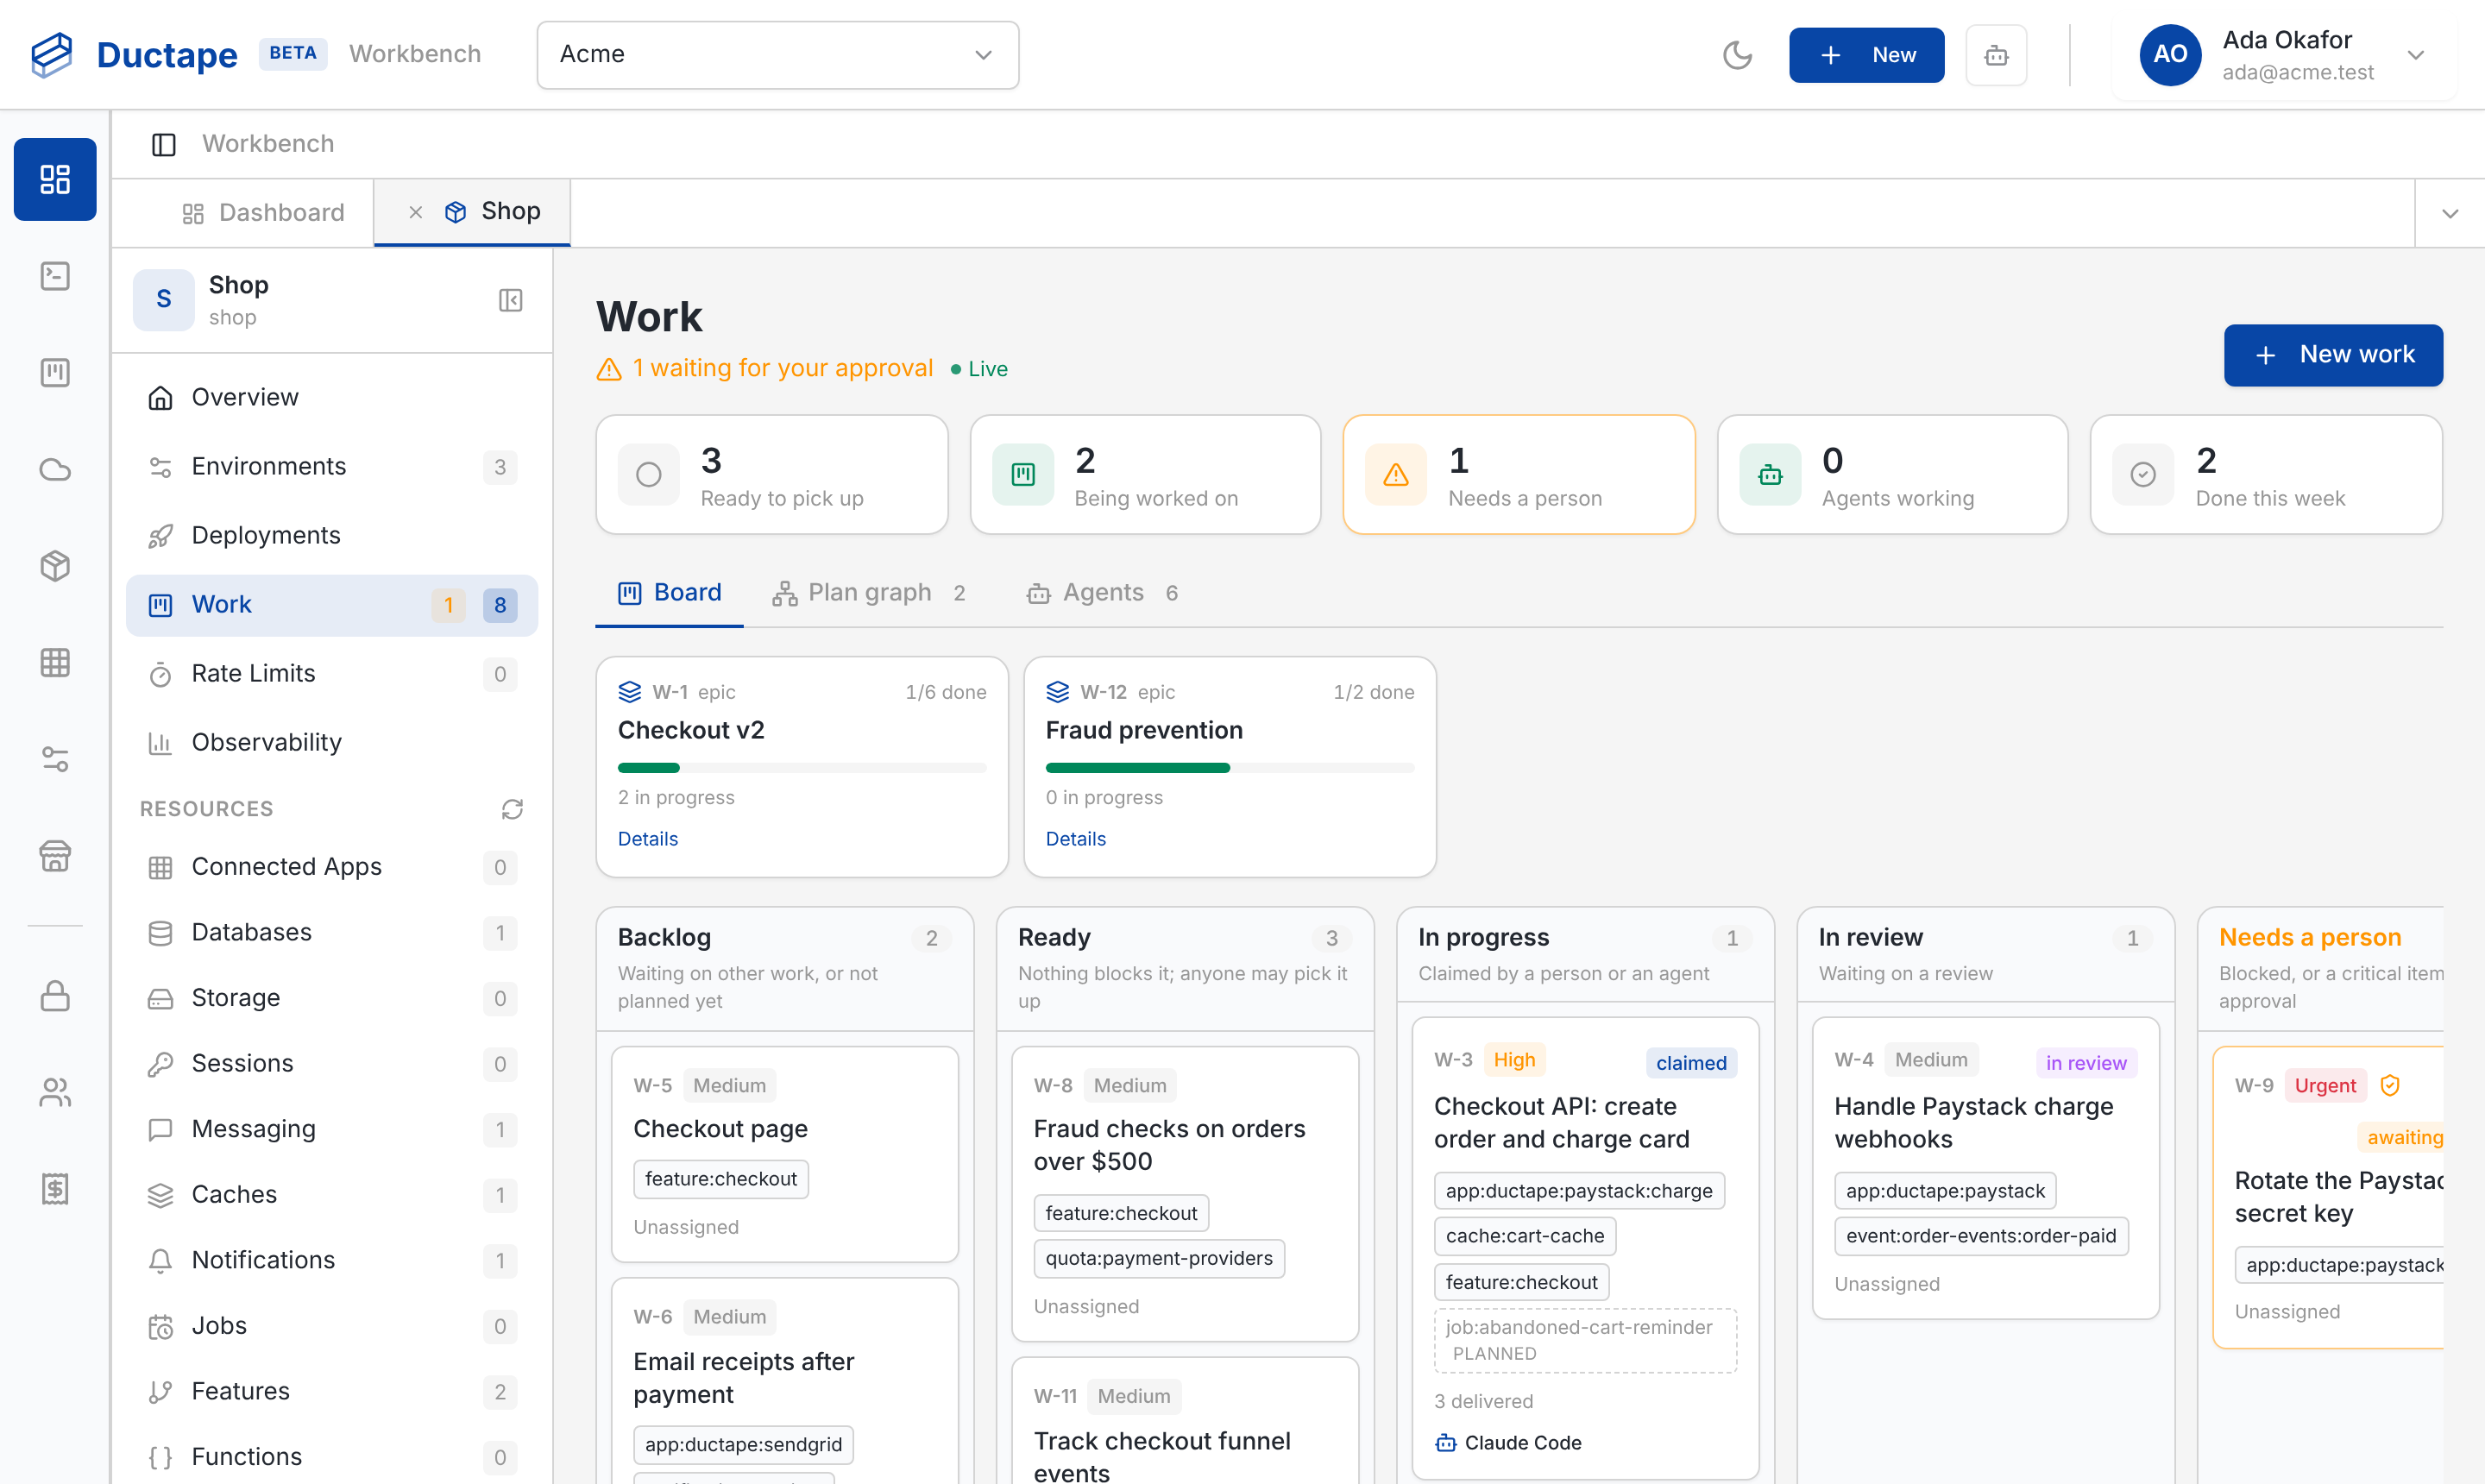Click the Fraud prevention progress bar
This screenshot has width=2485, height=1484.
tap(1230, 768)
